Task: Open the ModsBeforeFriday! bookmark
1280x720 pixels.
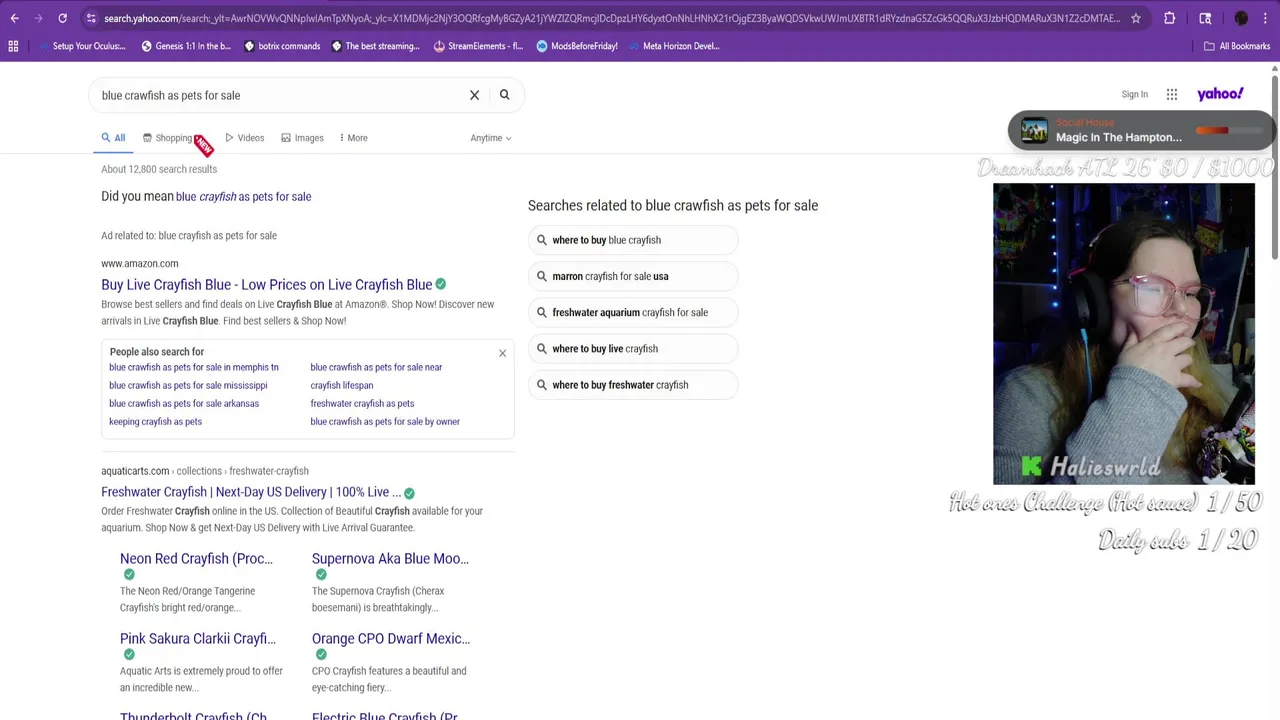Action: [x=576, y=46]
